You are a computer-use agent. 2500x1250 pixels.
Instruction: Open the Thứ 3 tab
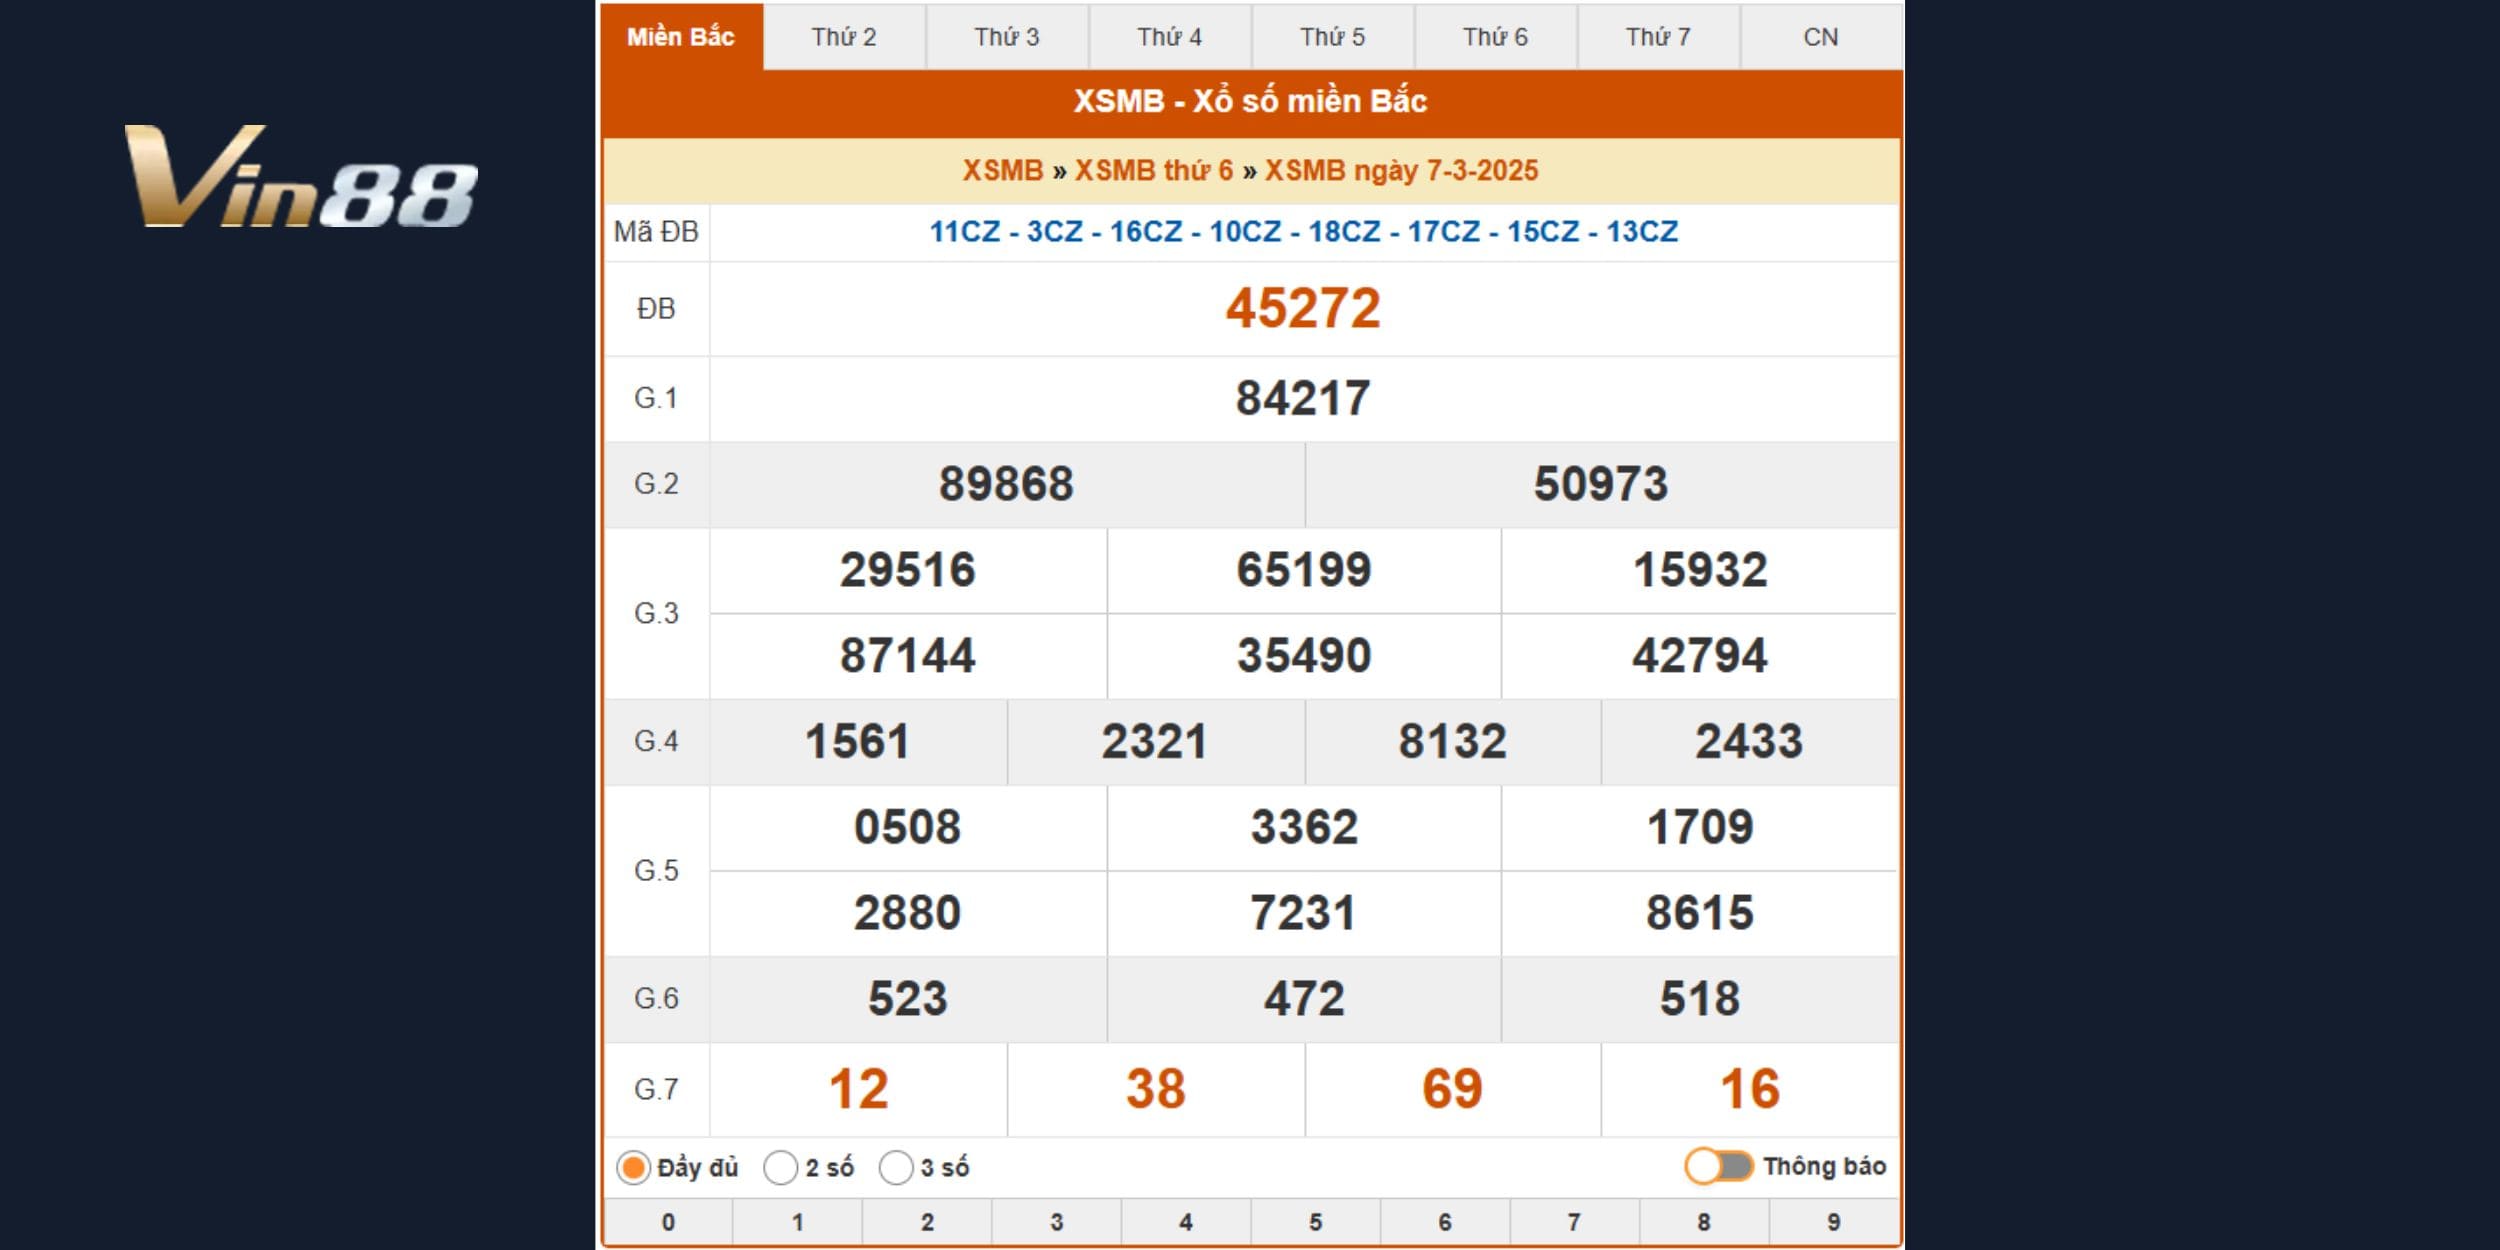coord(1007,37)
